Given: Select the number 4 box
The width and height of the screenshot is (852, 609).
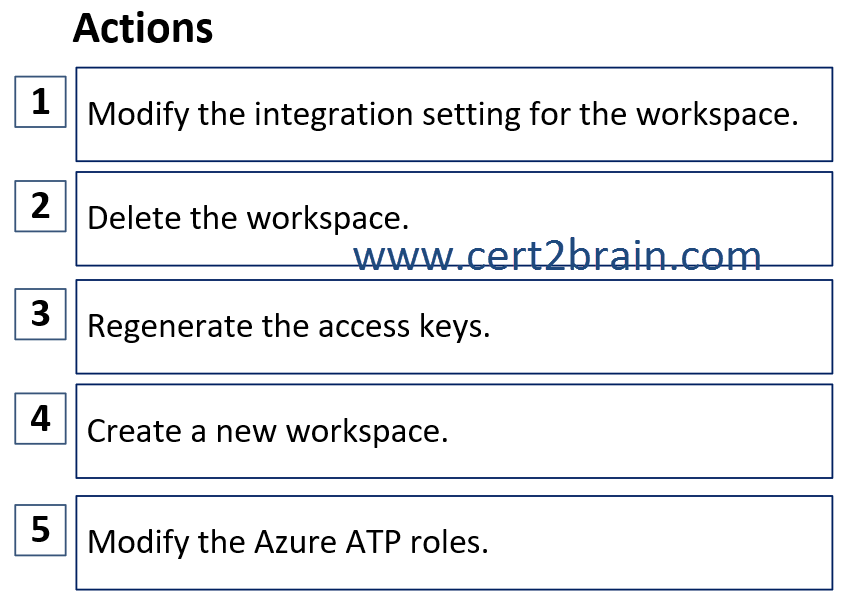Looking at the screenshot, I should (40, 418).
